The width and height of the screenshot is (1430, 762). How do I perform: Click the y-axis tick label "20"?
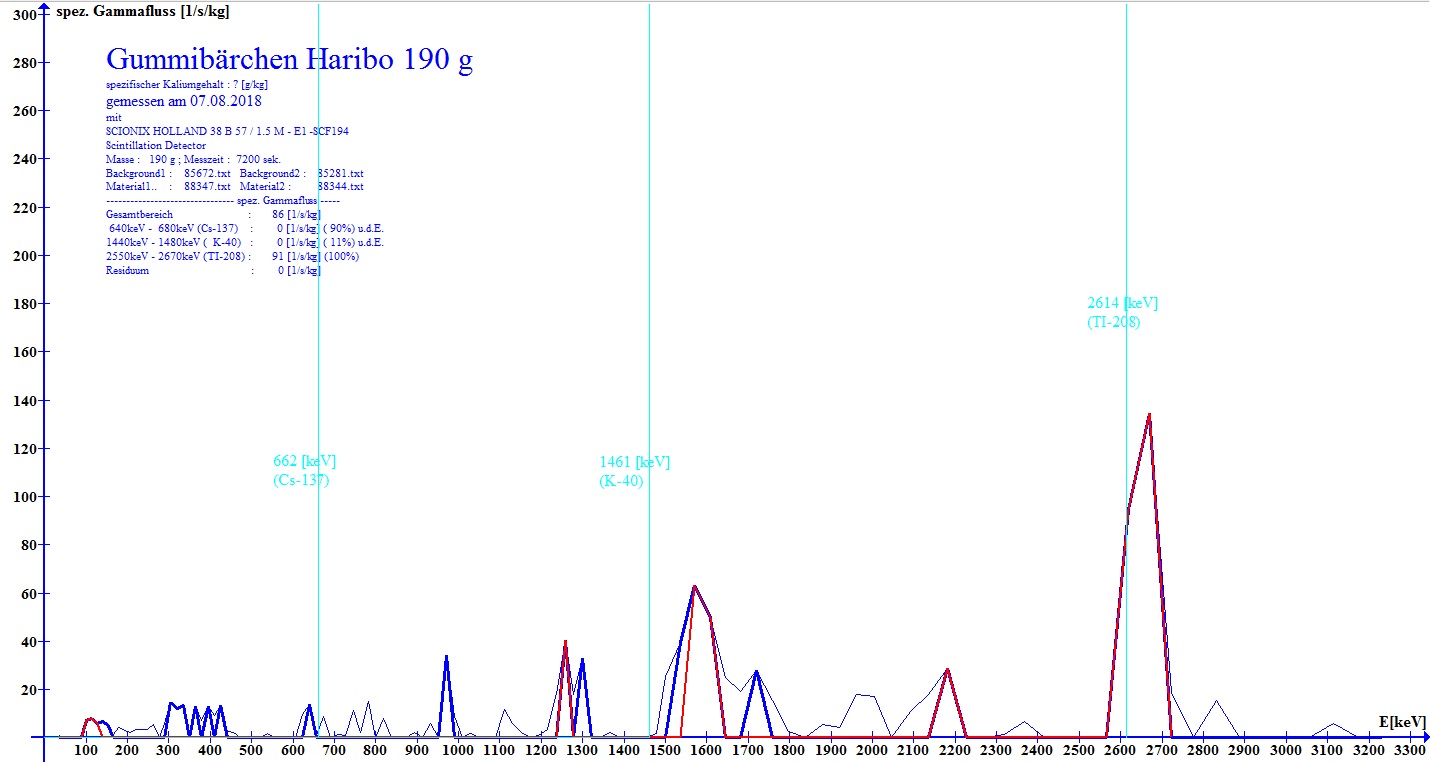click(x=29, y=690)
